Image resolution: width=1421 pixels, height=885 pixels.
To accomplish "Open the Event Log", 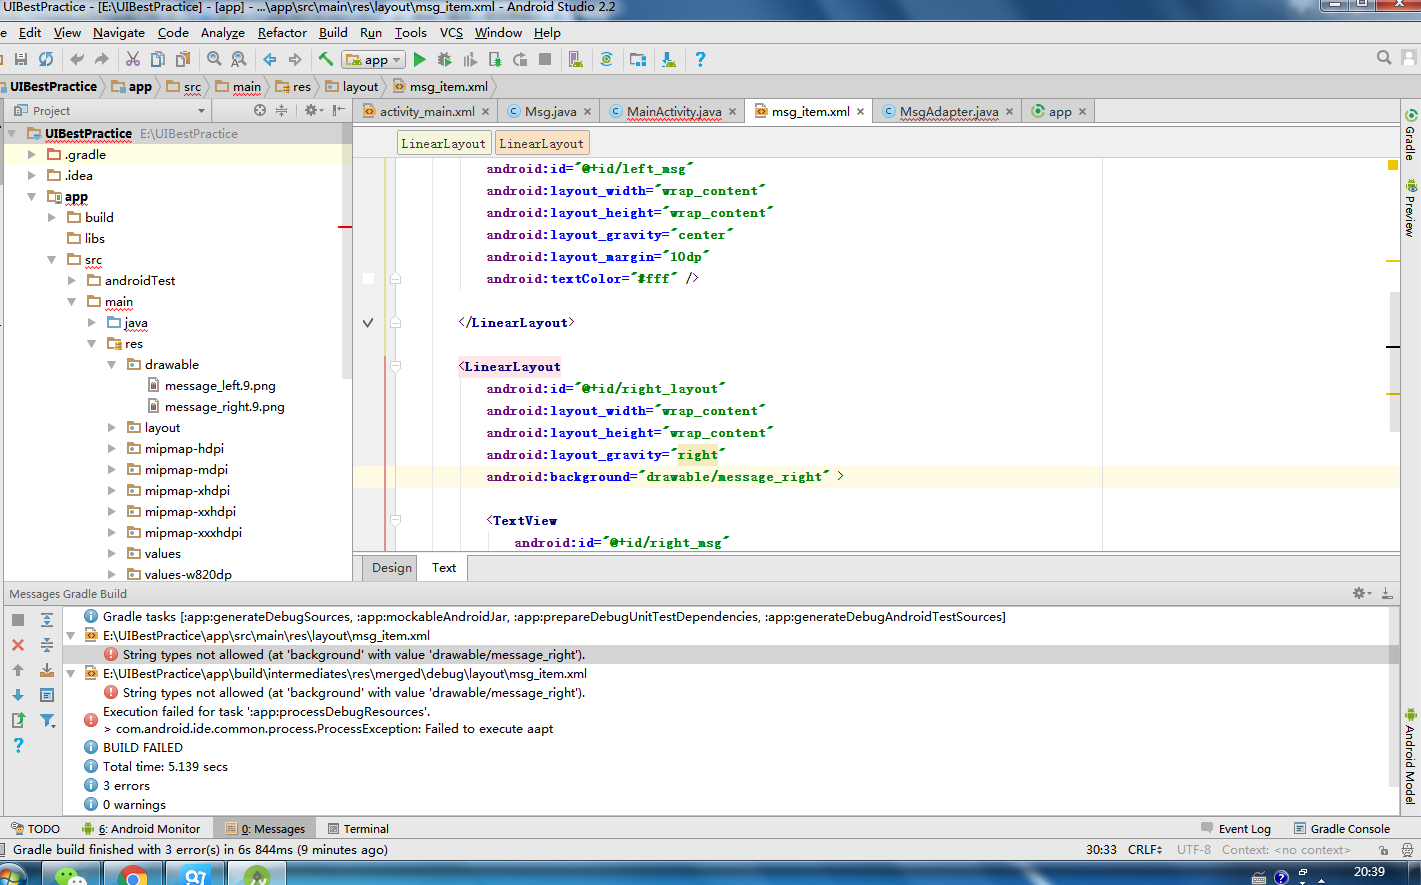I will (1235, 829).
